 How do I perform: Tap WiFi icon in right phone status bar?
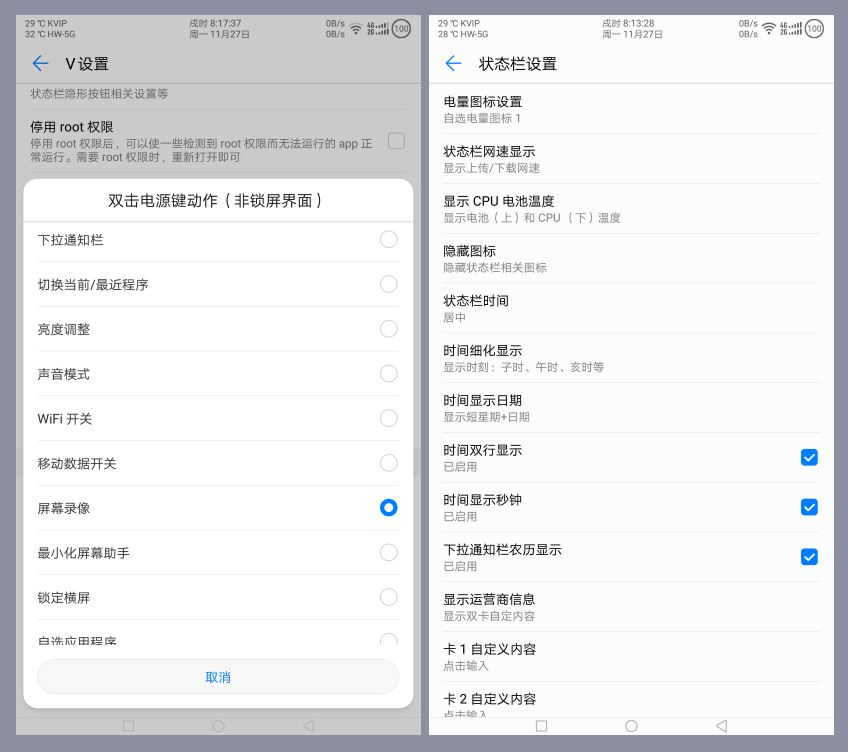(768, 28)
